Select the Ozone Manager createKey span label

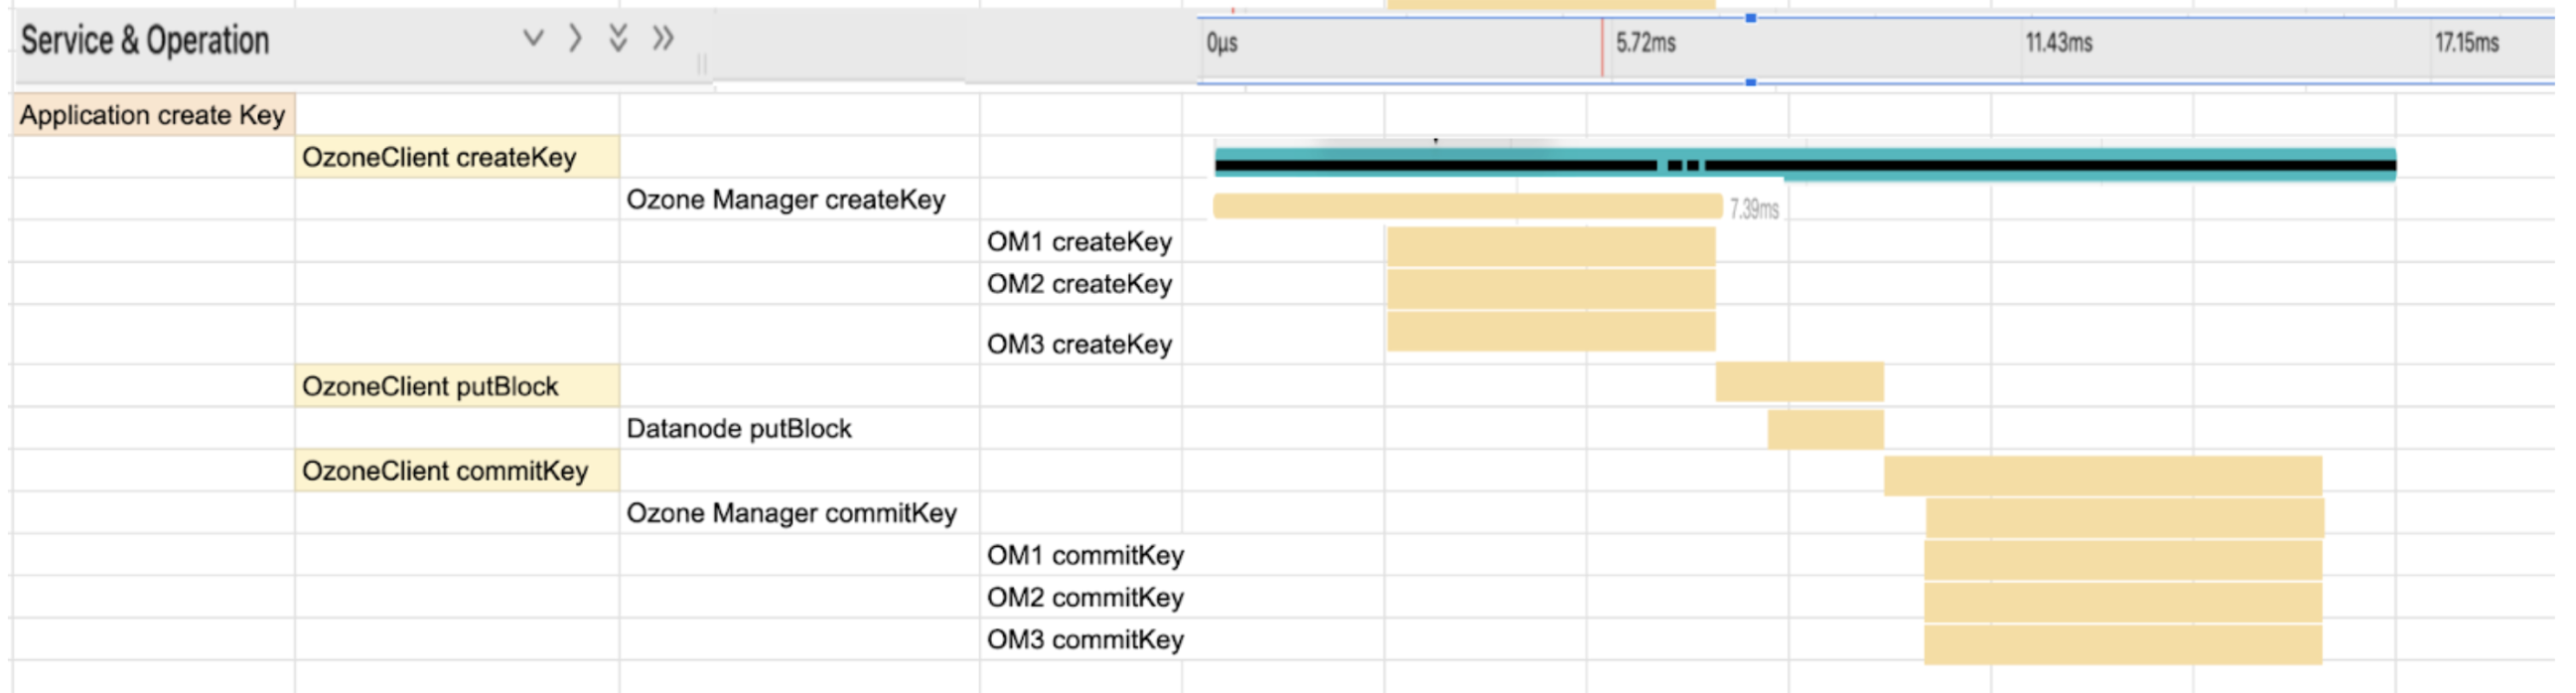785,200
